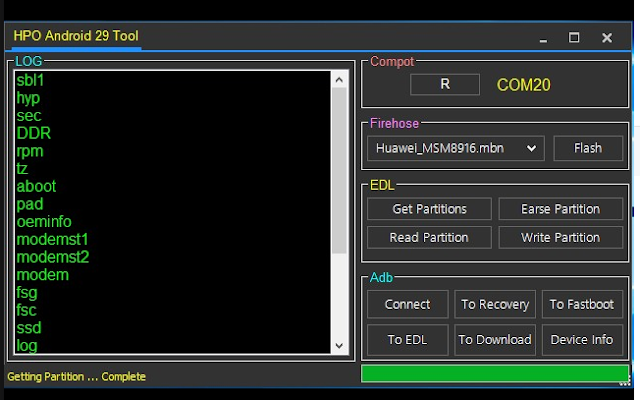Click the R refresh port button

coord(444,84)
